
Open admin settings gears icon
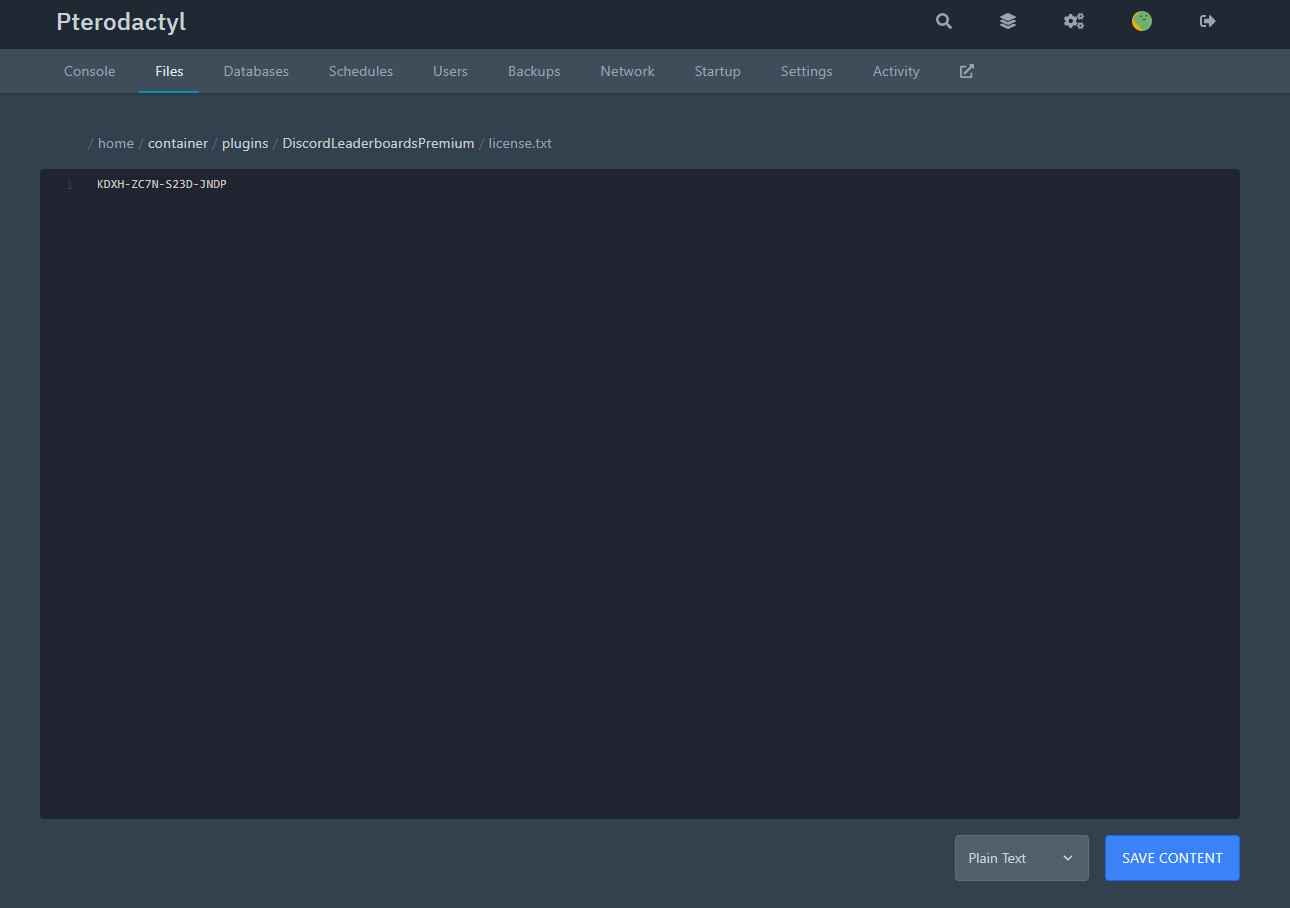tap(1074, 21)
